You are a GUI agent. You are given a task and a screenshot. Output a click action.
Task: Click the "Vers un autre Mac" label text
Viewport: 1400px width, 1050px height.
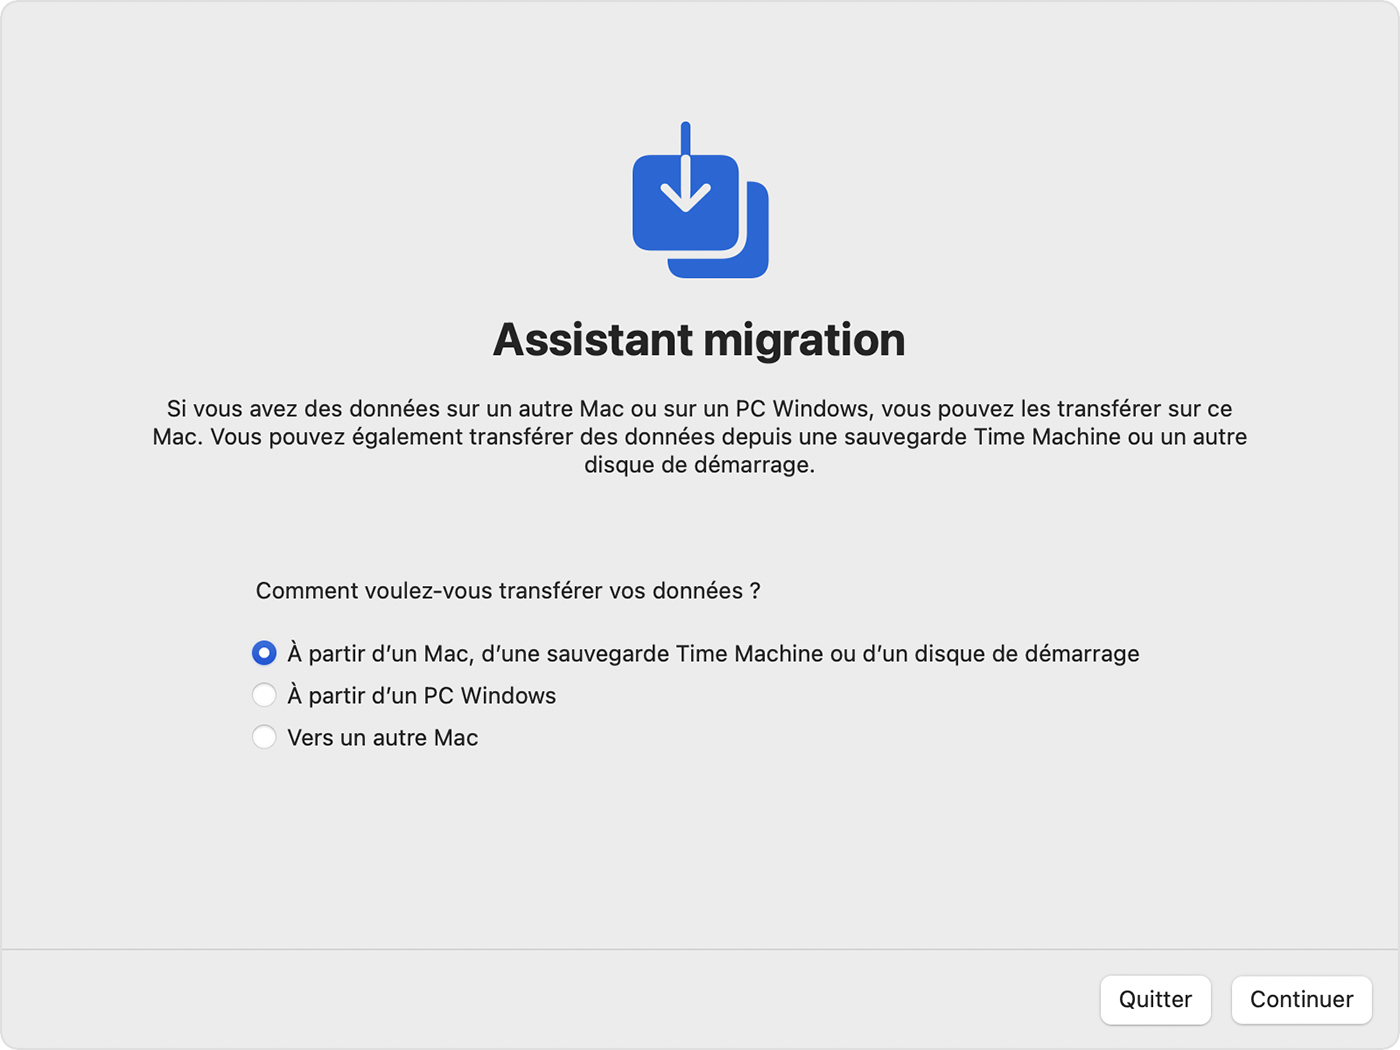(382, 738)
